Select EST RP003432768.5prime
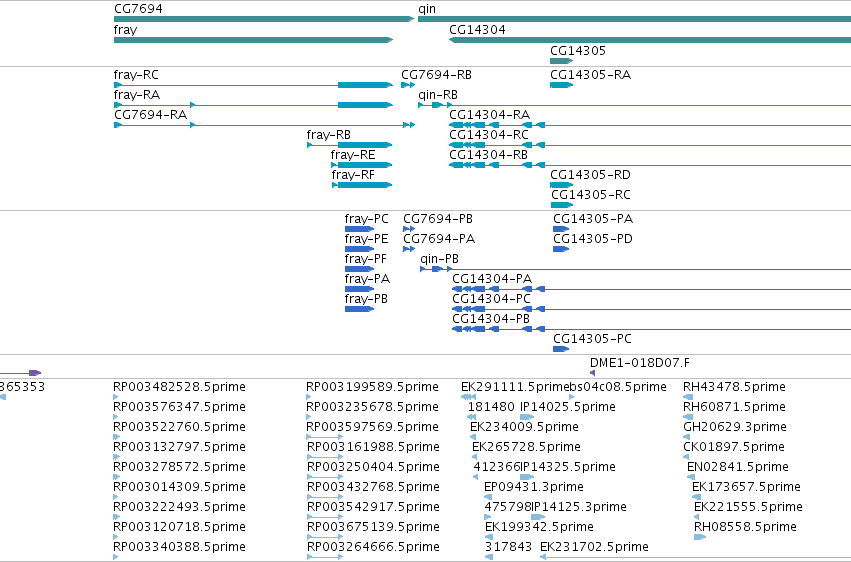 point(373,487)
